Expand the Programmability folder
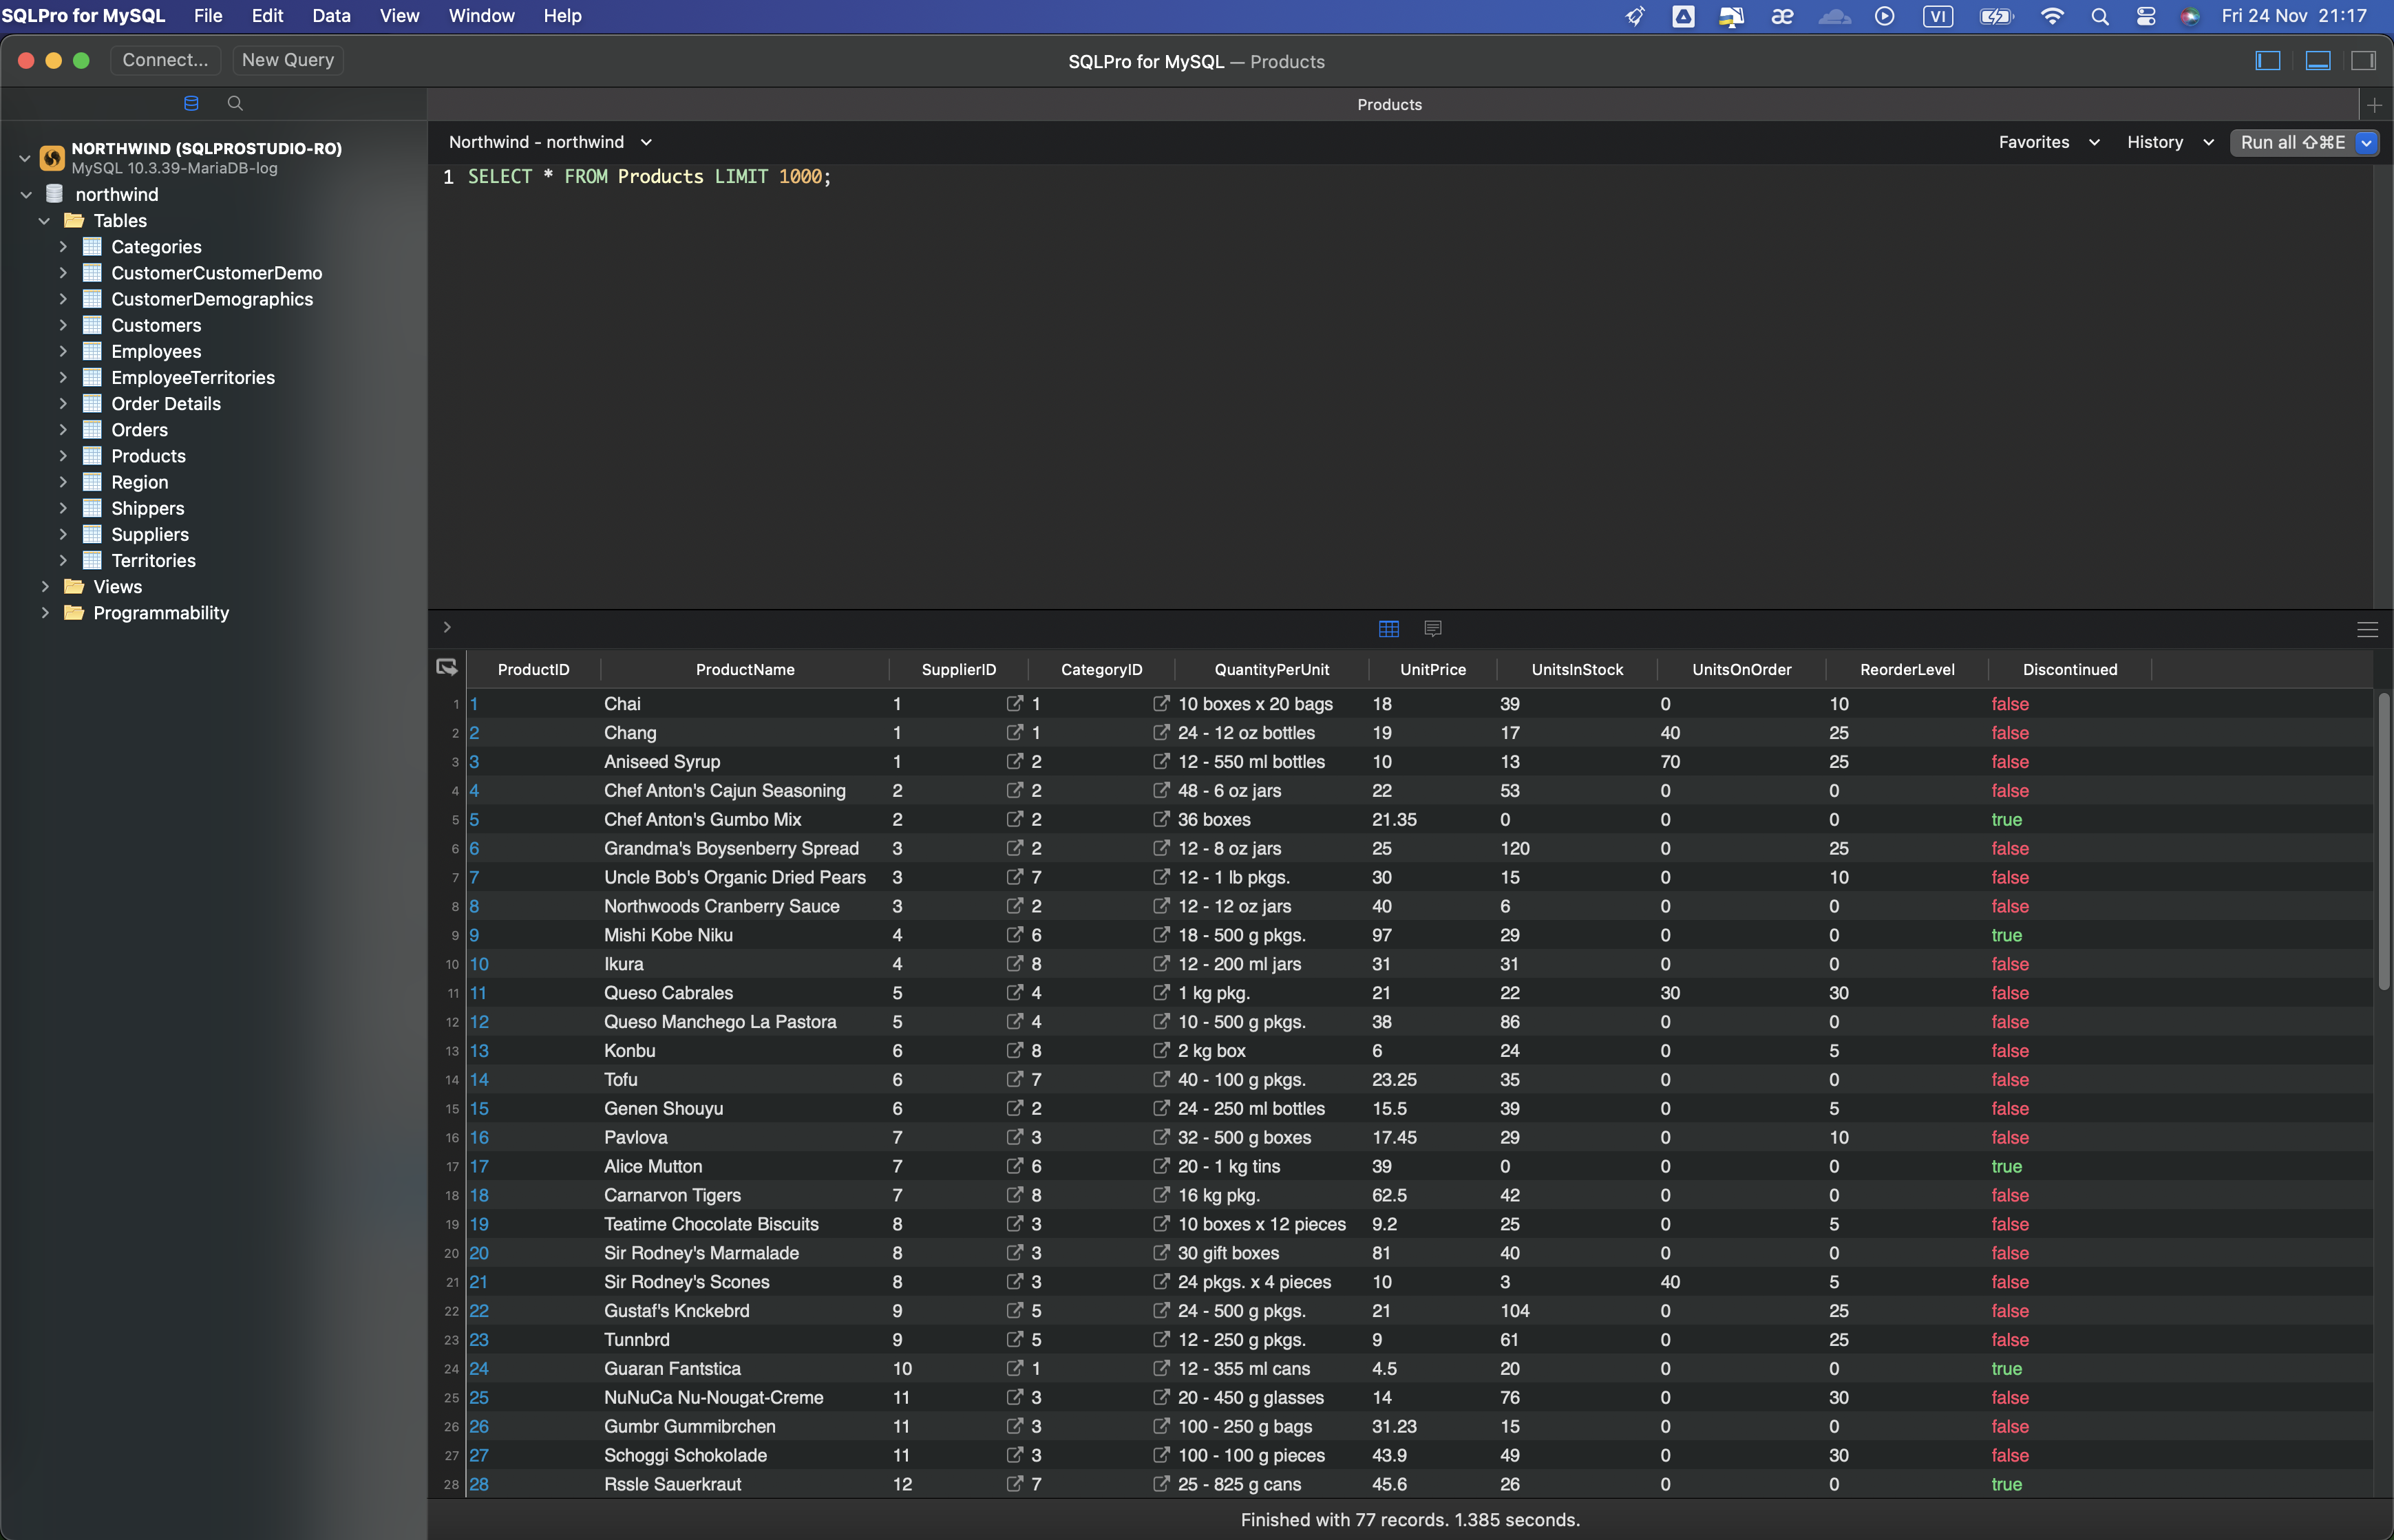Screen dimensions: 2394x1540 [45, 612]
